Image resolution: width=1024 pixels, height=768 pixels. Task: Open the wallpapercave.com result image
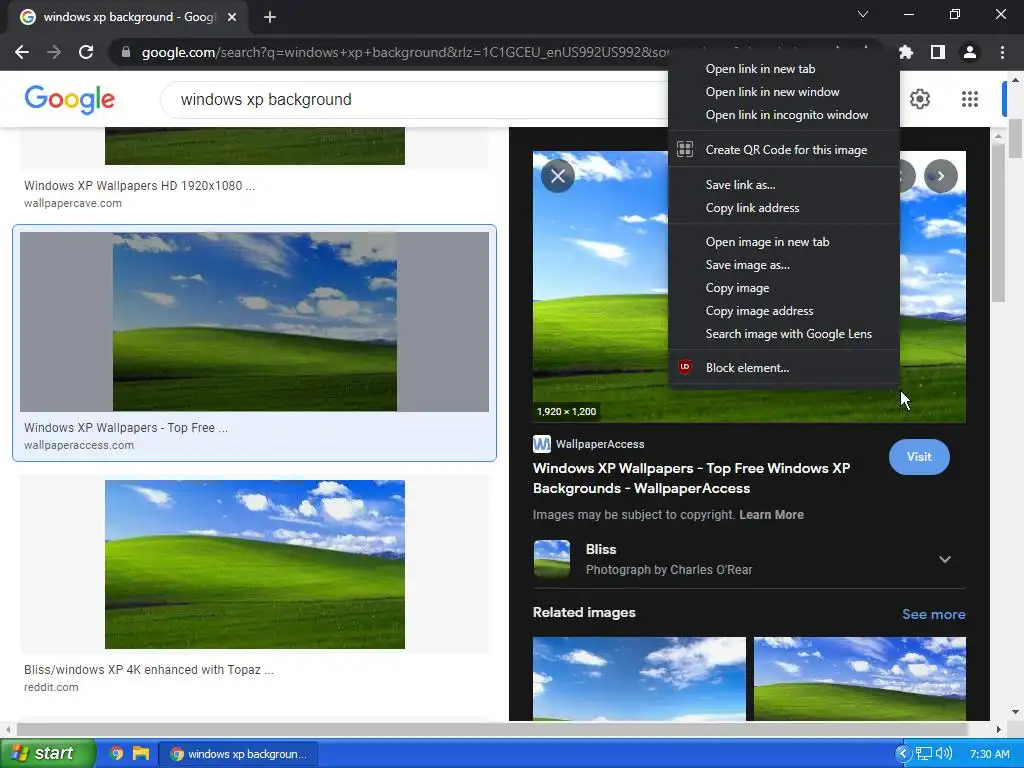pyautogui.click(x=255, y=146)
